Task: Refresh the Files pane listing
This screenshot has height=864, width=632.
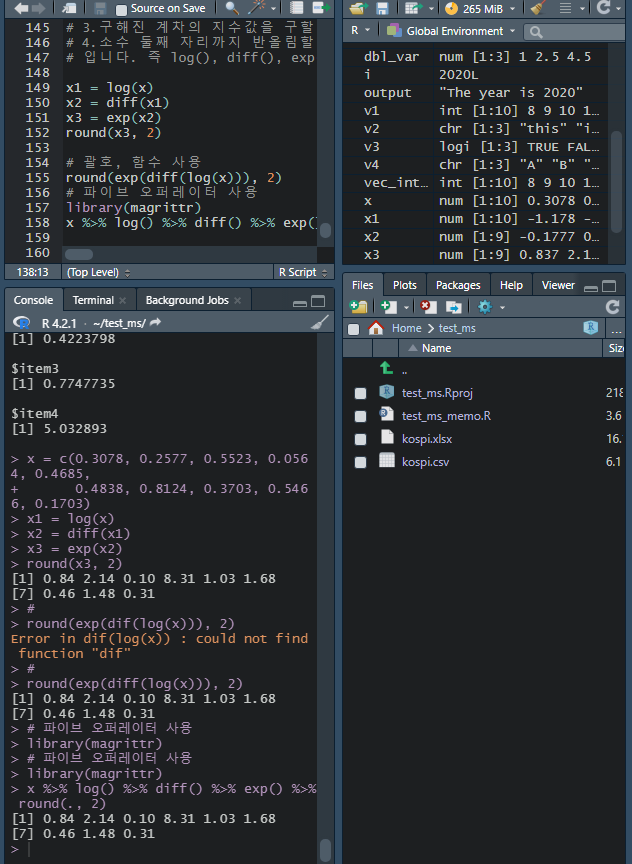Action: [612, 307]
